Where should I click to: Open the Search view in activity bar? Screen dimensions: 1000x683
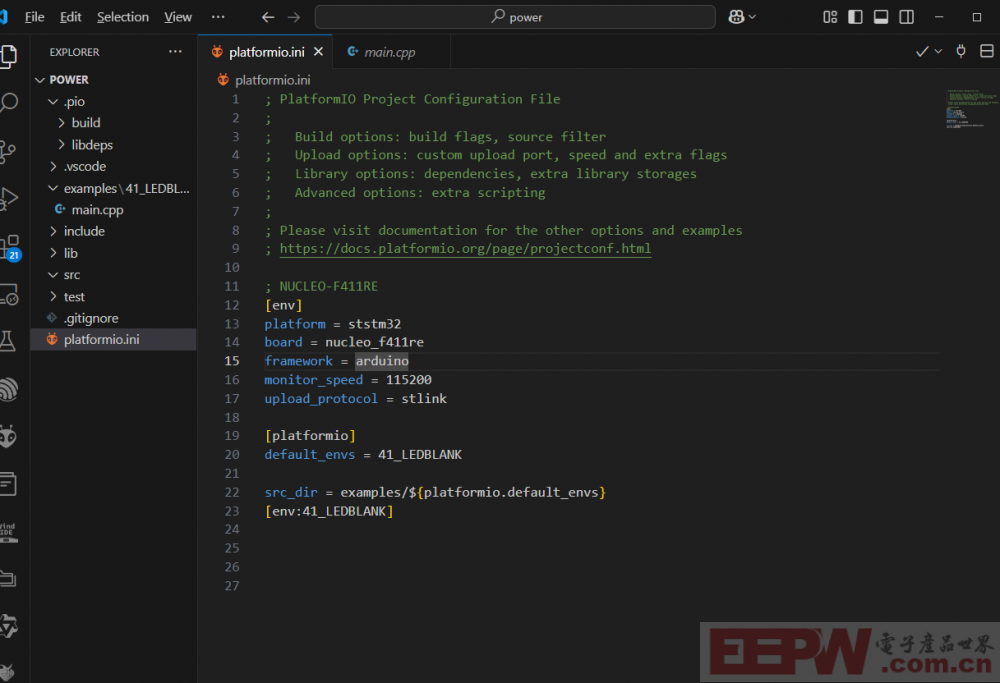coord(8,103)
